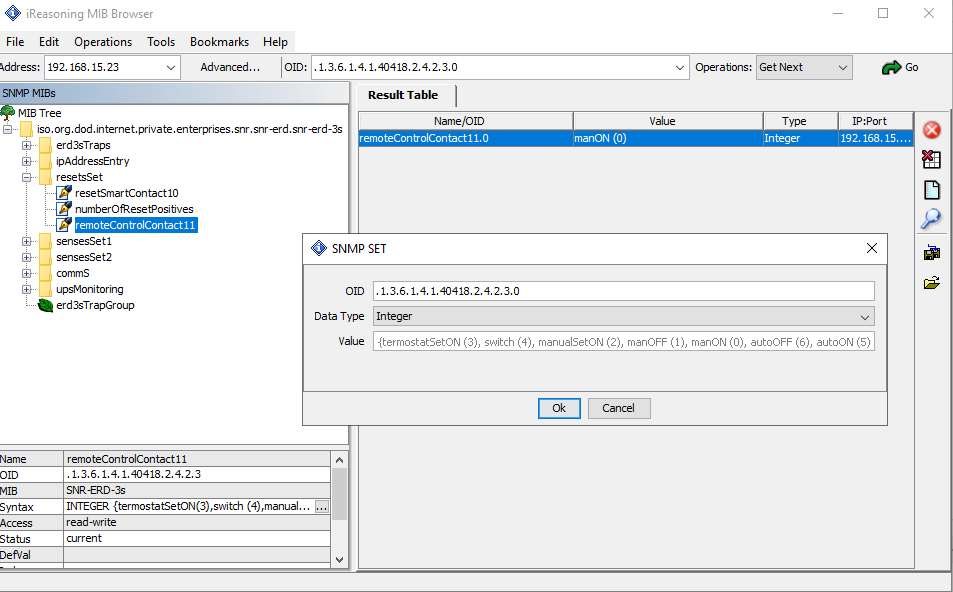
Task: Click the manON (0) value cell
Action: click(667, 139)
